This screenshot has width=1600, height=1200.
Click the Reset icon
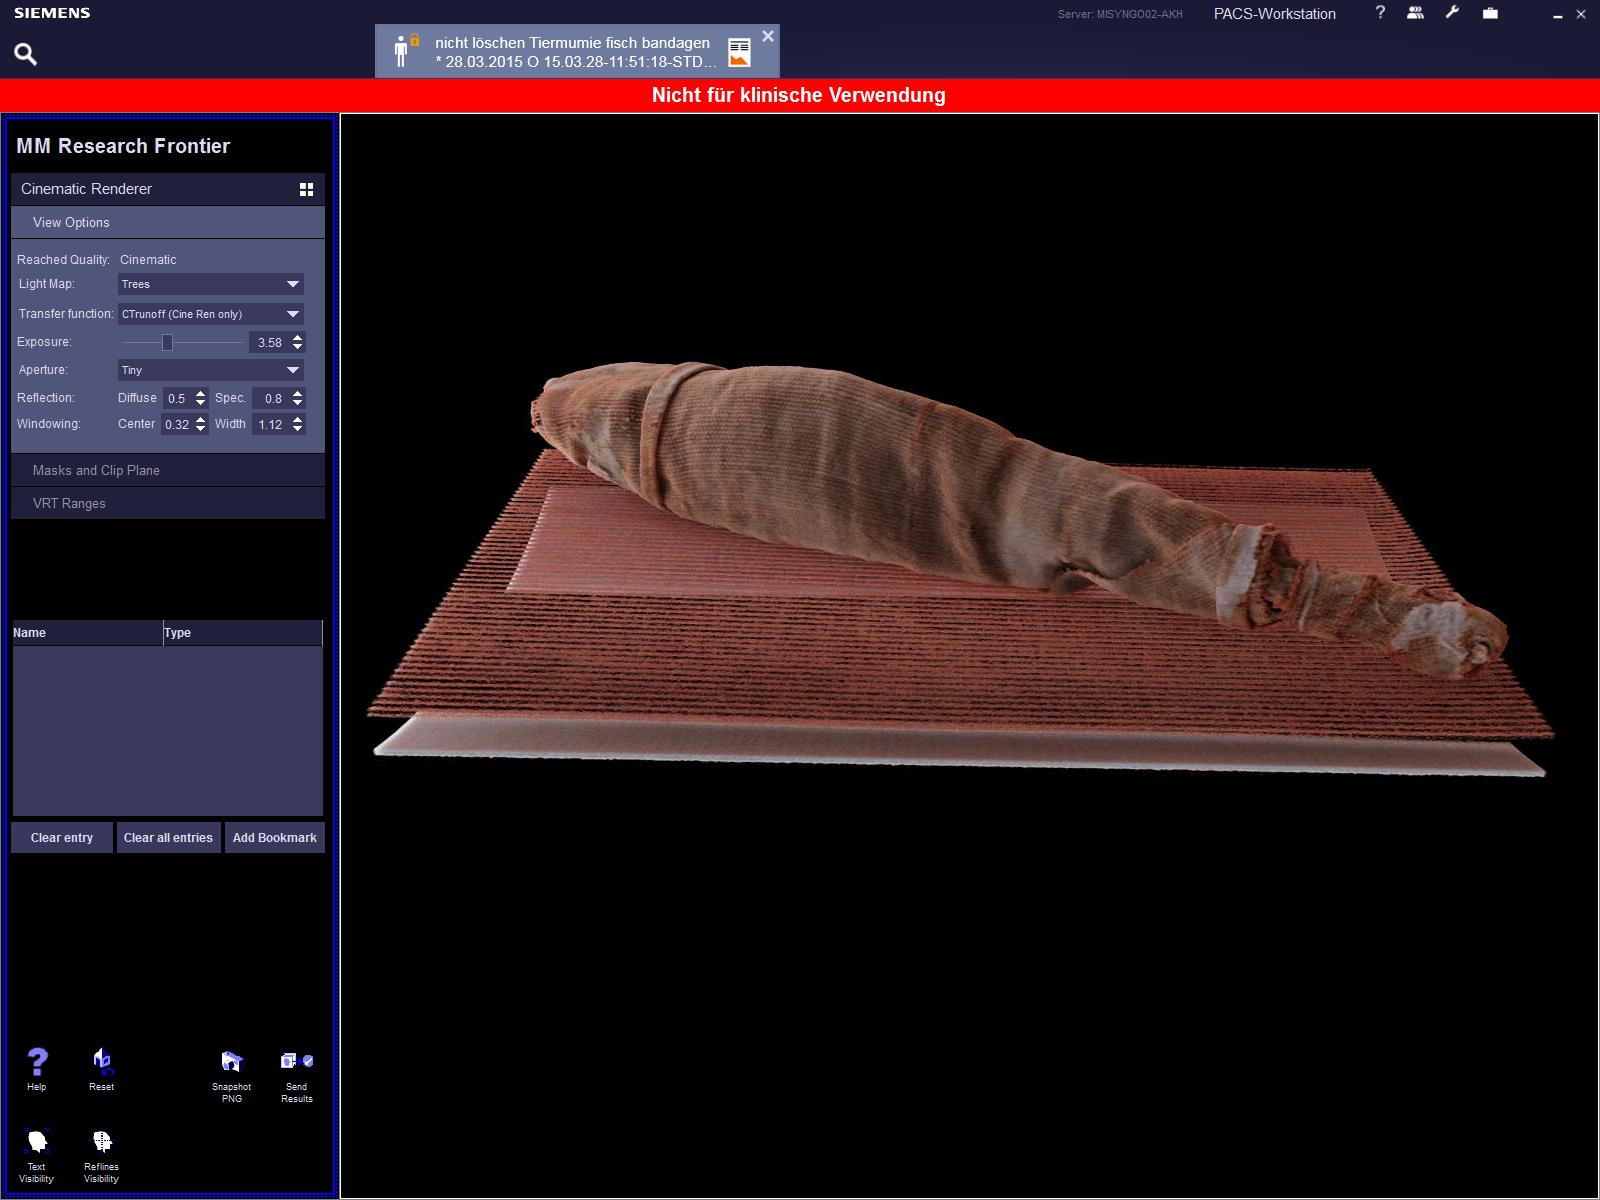click(x=102, y=1062)
